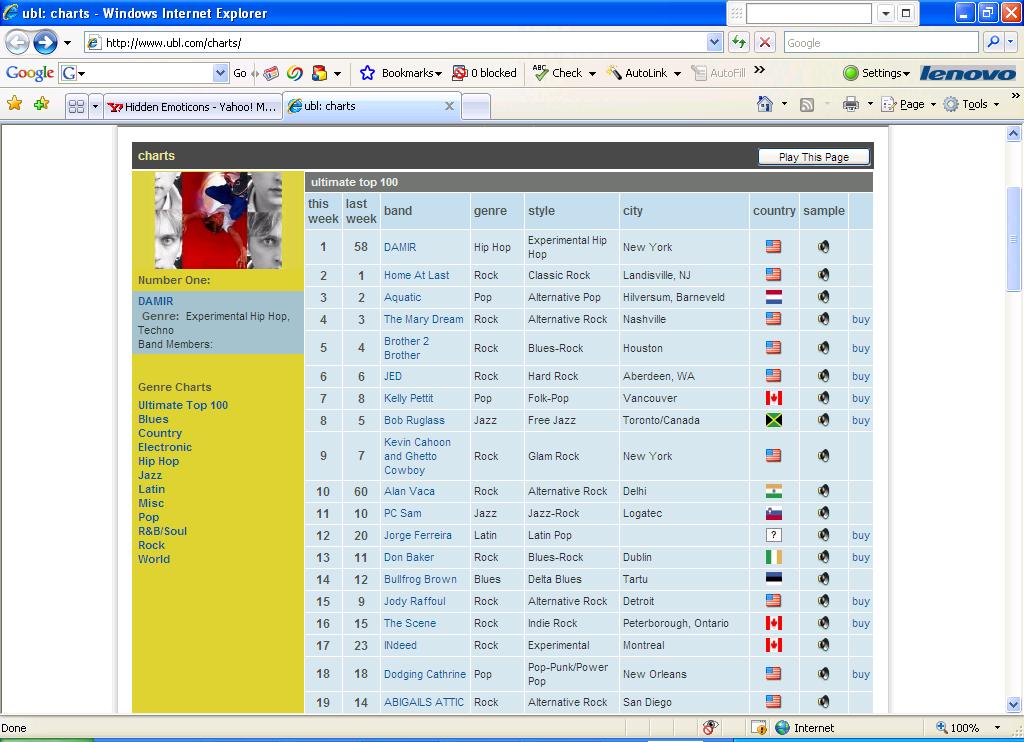
Task: Open the Bookmarks dropdown on Google toolbar
Action: [x=438, y=74]
